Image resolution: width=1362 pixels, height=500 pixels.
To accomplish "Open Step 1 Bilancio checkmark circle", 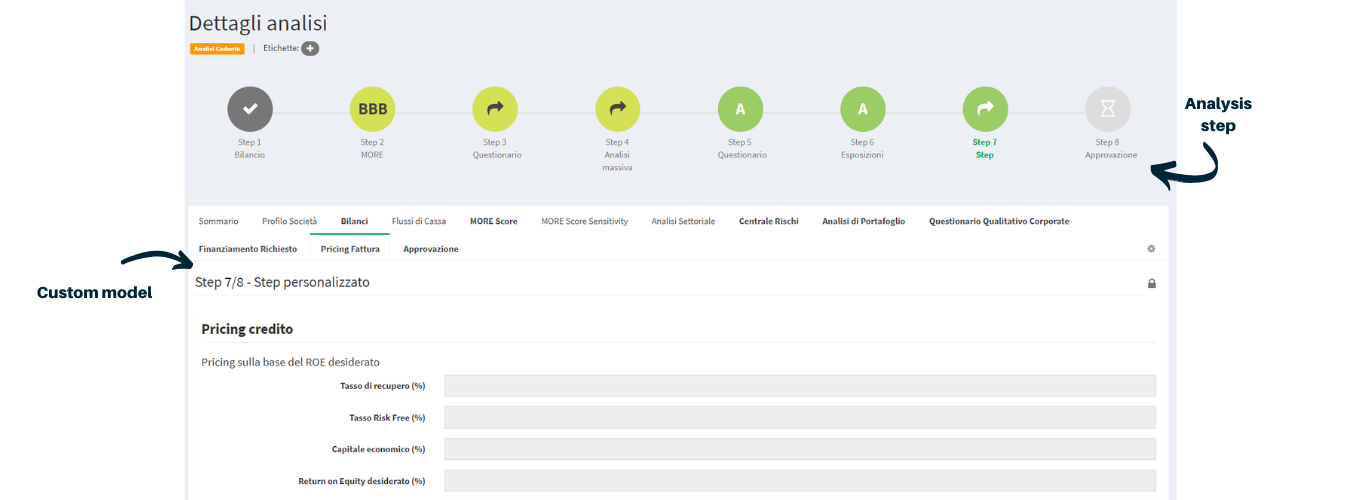I will (250, 109).
